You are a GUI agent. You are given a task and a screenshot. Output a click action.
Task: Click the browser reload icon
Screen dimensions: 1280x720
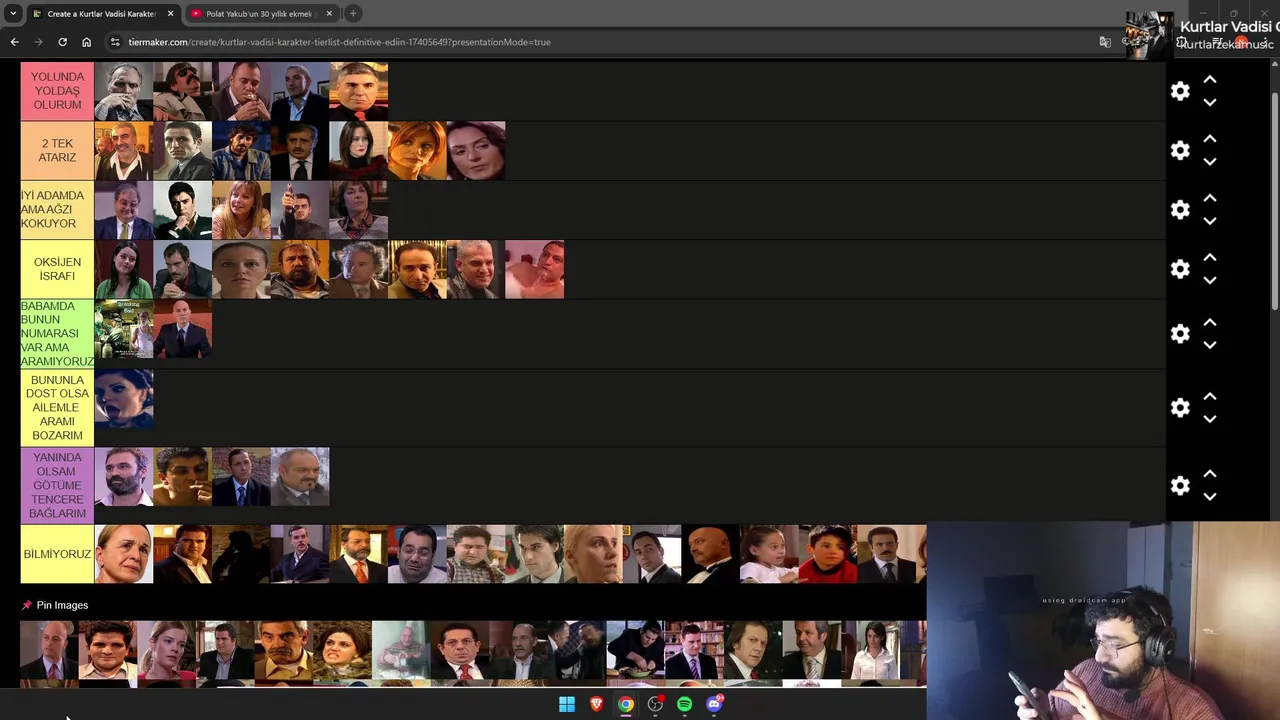62,42
